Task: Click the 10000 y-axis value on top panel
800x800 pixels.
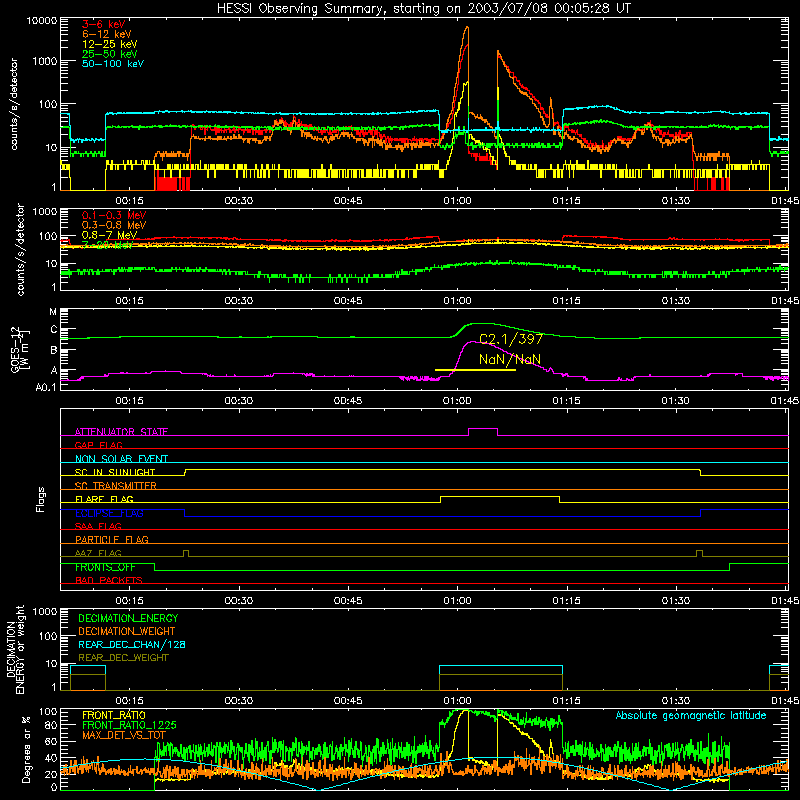Action: click(42, 21)
